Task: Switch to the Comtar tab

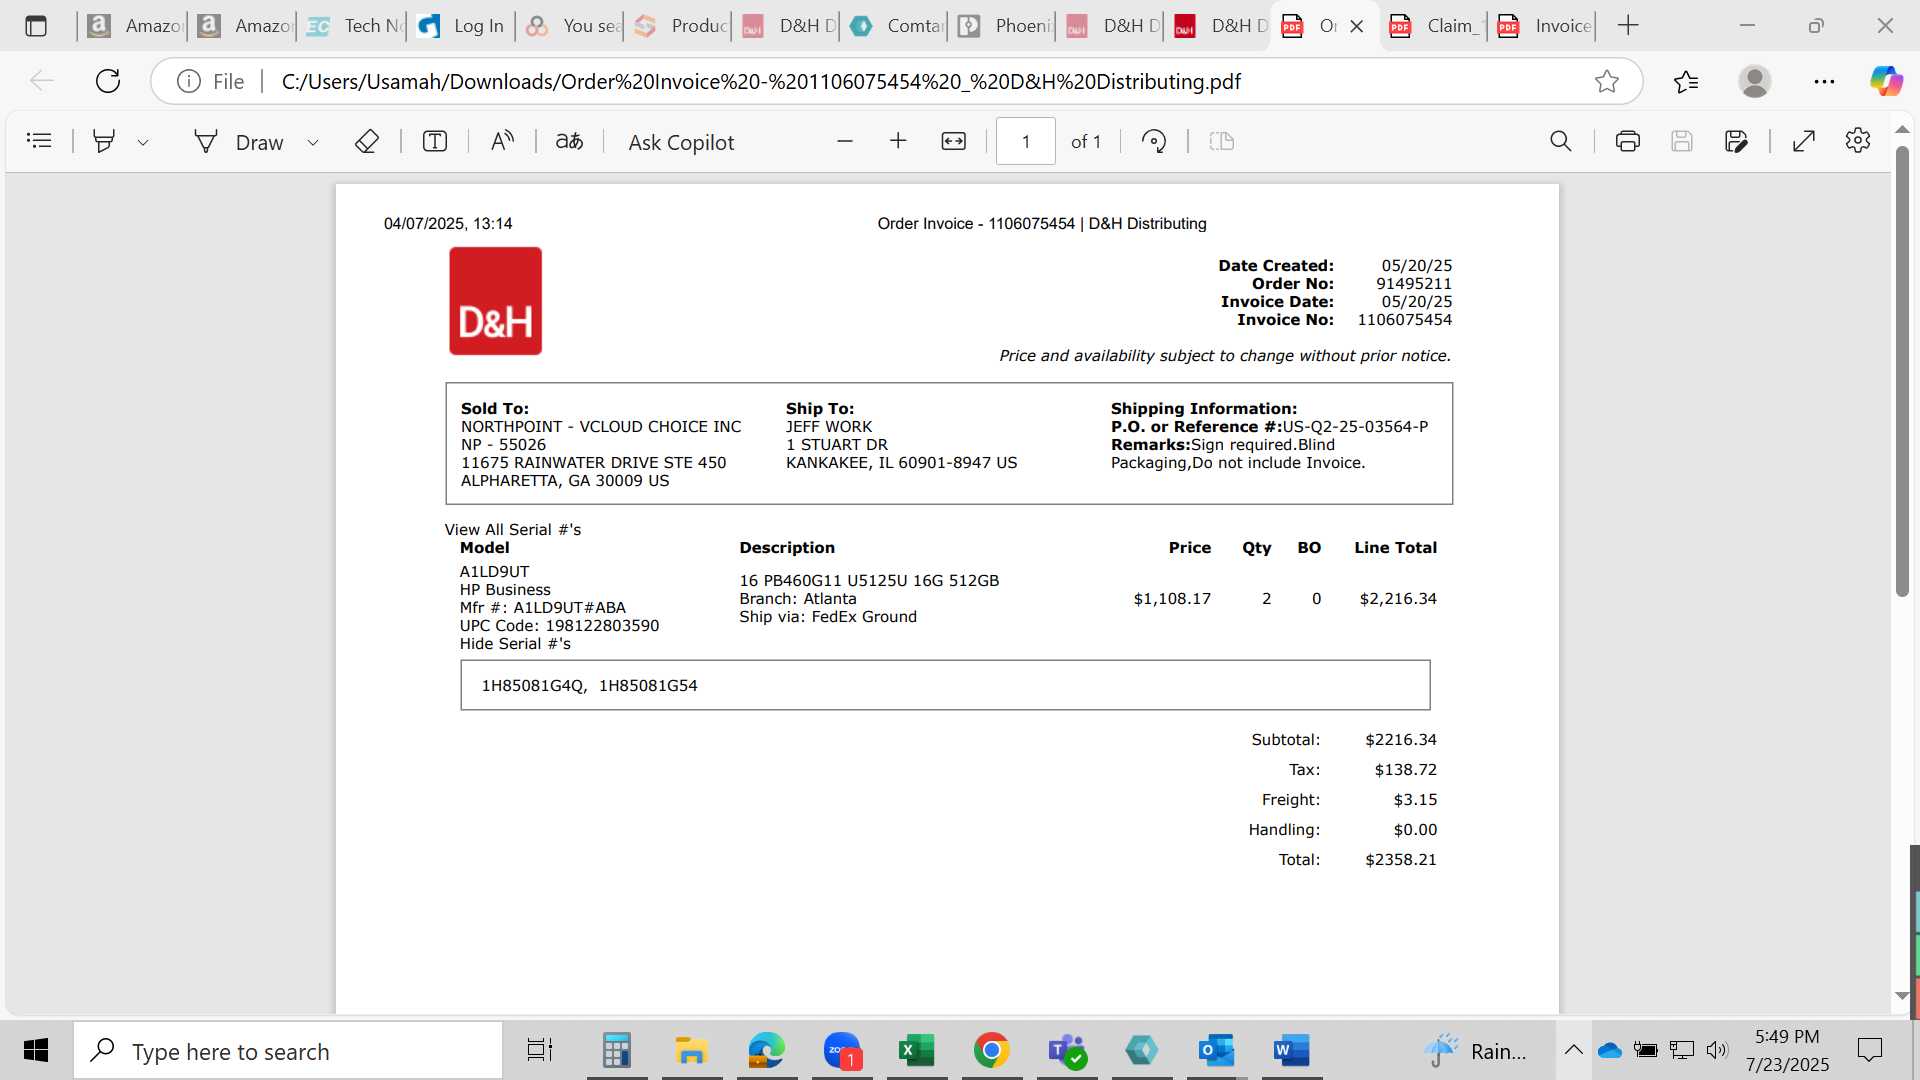Action: (896, 26)
